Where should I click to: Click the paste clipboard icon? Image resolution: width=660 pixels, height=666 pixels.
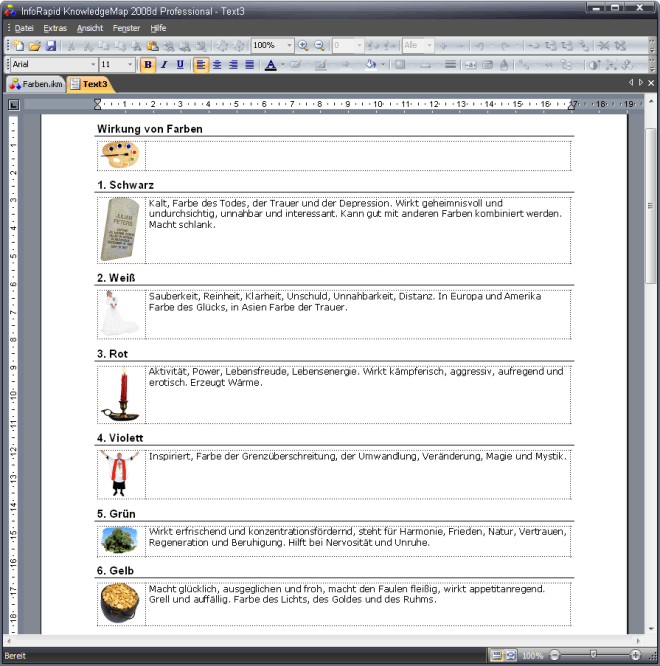pyautogui.click(x=151, y=46)
